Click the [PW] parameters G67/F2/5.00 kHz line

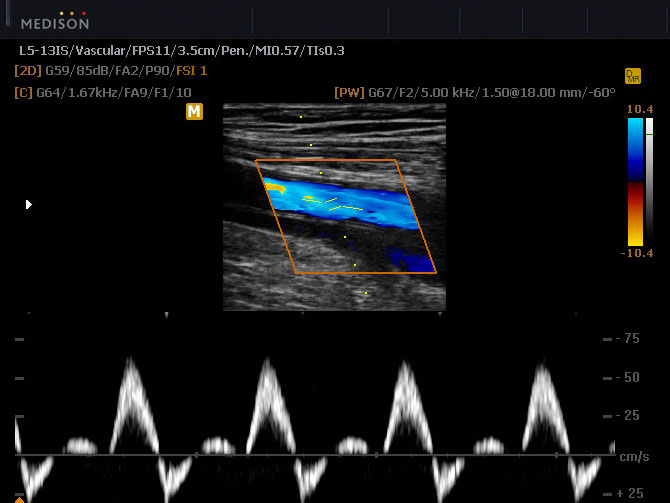coord(475,93)
